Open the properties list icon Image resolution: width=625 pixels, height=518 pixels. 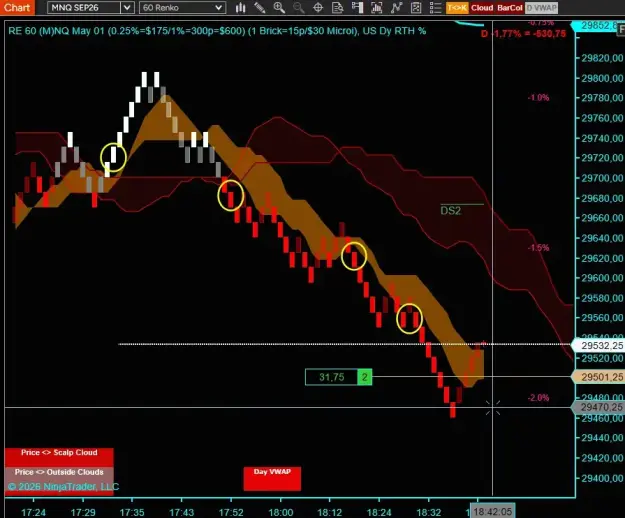tap(435, 8)
